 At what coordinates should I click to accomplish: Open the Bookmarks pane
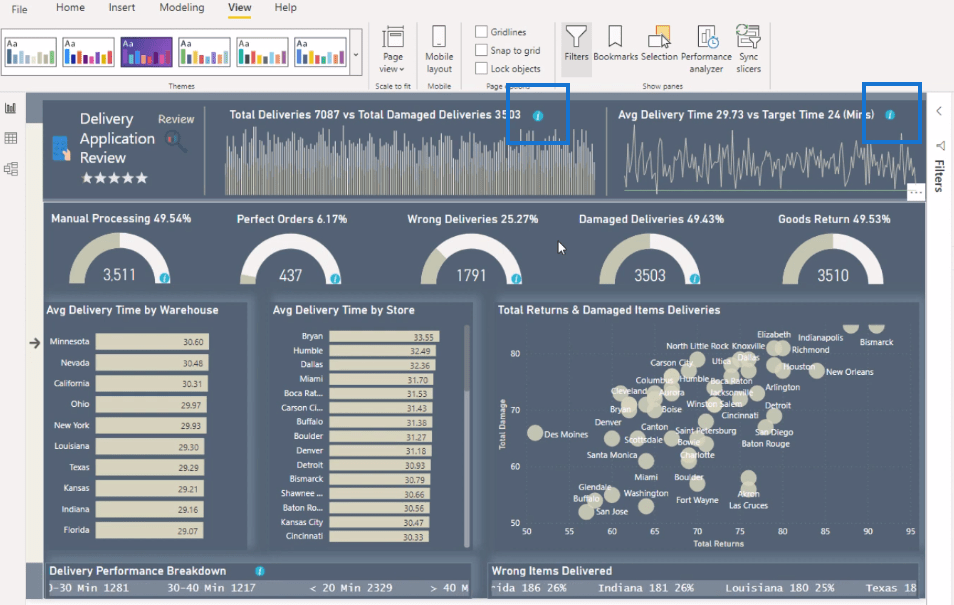point(615,44)
